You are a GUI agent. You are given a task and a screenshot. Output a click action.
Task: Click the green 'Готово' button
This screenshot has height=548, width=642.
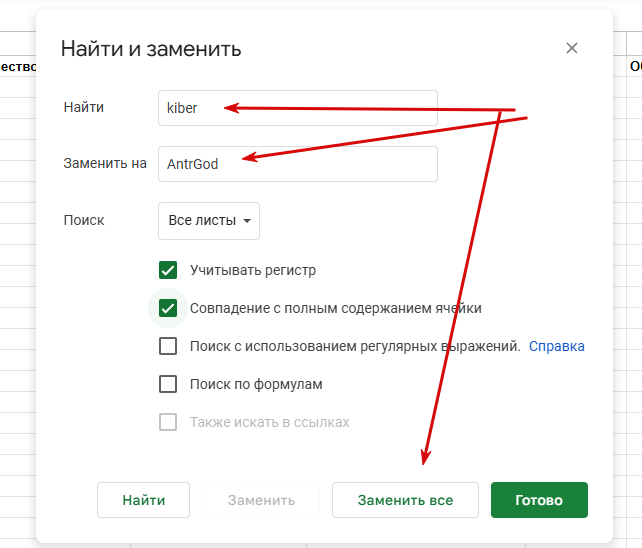539,500
